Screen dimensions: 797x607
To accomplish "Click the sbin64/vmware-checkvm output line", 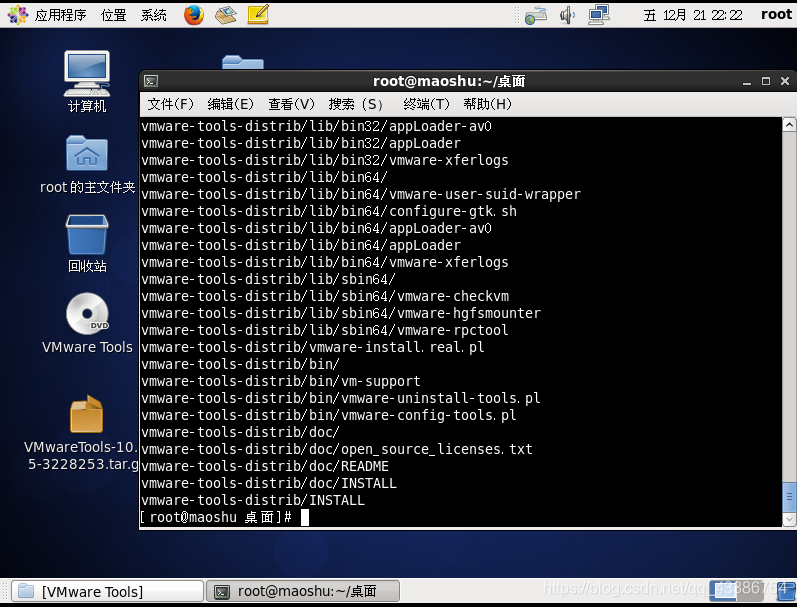I will (325, 296).
